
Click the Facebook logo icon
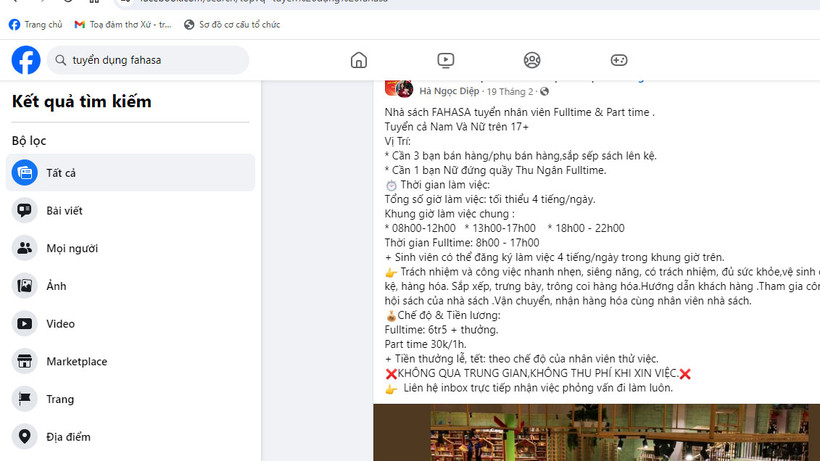pos(26,60)
